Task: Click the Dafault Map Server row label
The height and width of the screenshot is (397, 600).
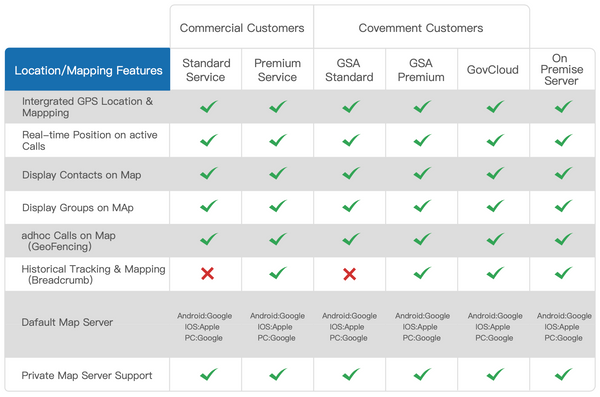Action: coord(67,322)
